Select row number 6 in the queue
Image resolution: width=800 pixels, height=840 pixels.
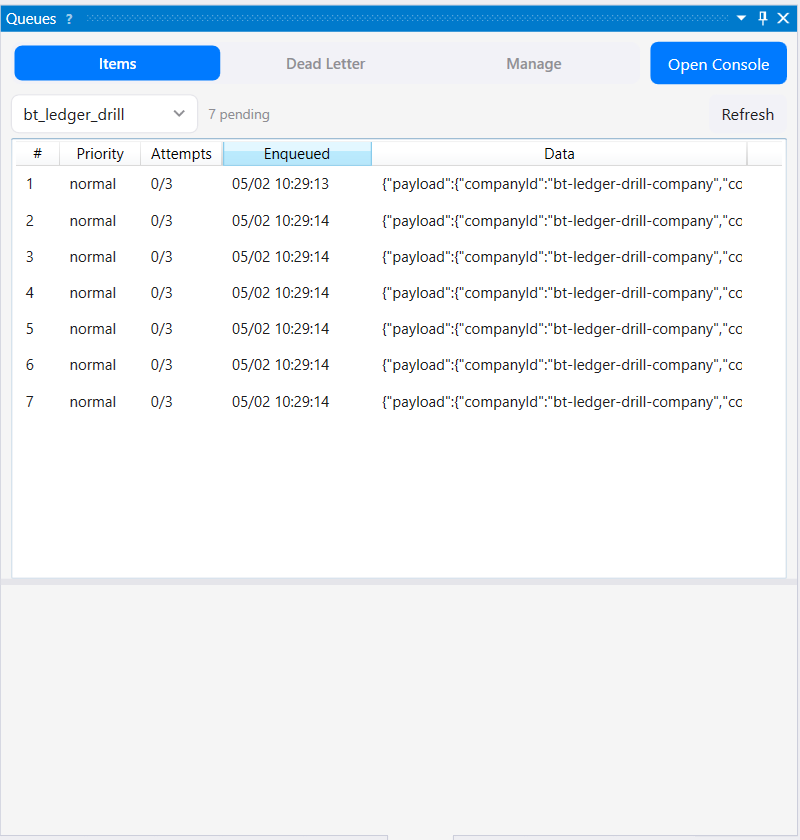click(x=399, y=365)
